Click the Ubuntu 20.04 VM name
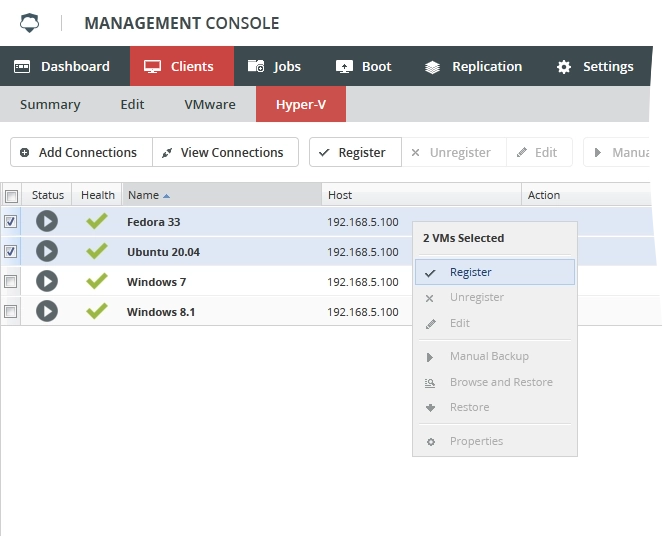666x546 pixels. coord(163,252)
